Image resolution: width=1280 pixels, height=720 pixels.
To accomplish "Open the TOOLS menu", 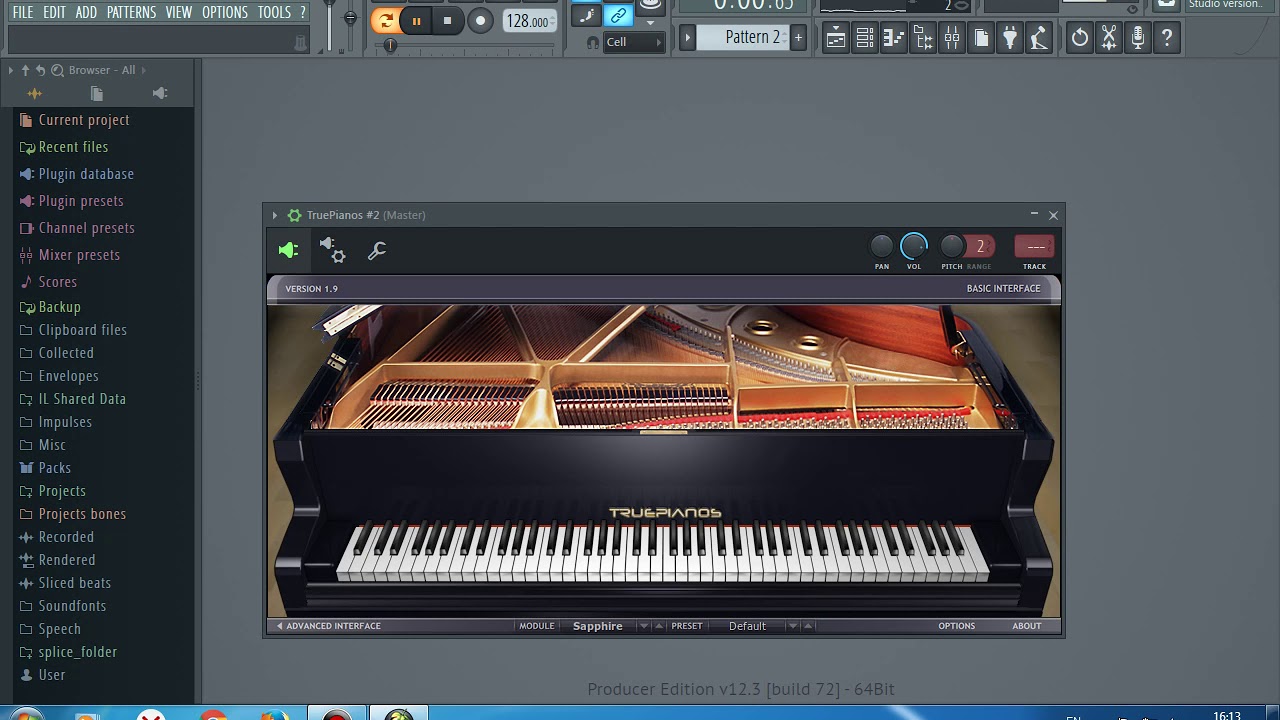I will (x=274, y=12).
